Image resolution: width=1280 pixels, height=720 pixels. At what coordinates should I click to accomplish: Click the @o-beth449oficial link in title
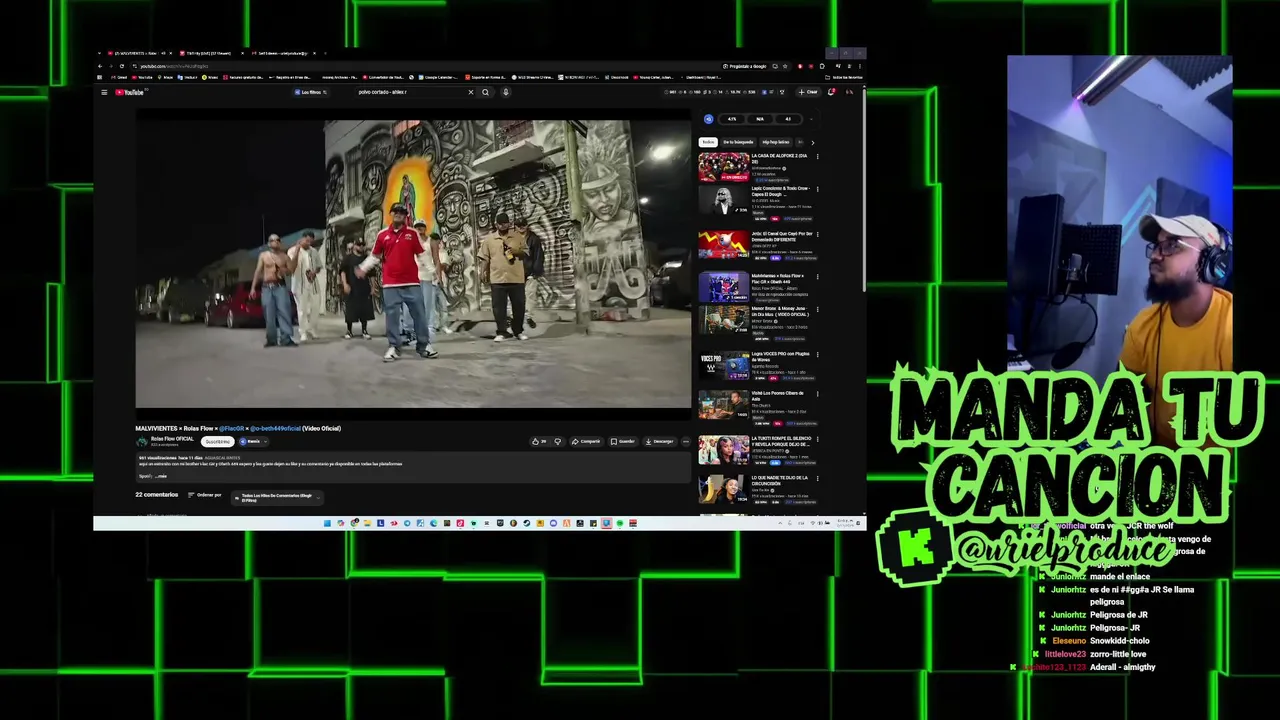(x=275, y=428)
